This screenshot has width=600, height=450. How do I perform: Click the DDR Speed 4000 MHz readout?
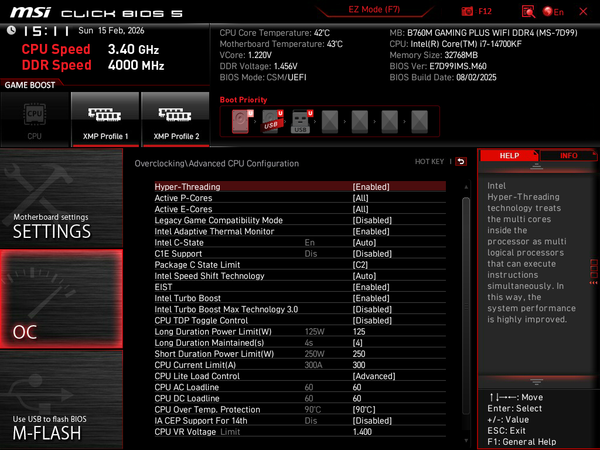(93, 65)
